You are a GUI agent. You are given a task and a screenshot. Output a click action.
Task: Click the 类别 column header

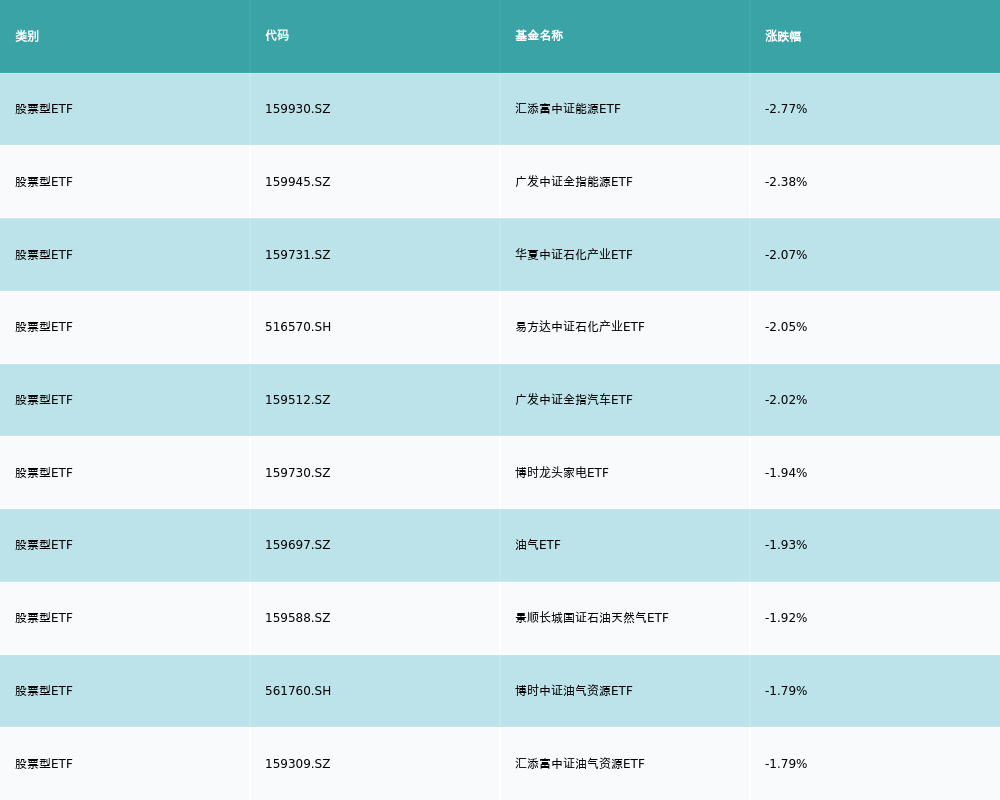click(27, 36)
